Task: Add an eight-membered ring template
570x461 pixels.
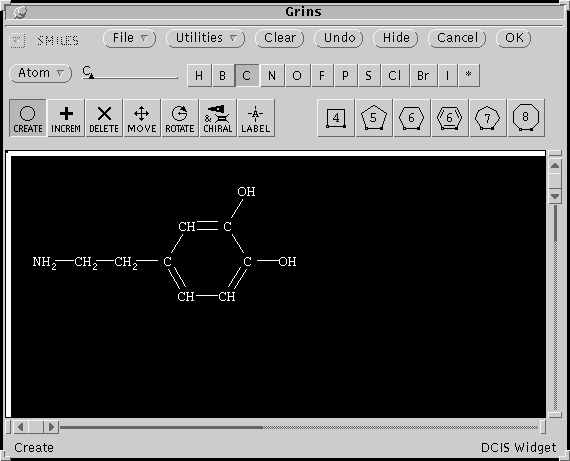Action: click(x=526, y=118)
